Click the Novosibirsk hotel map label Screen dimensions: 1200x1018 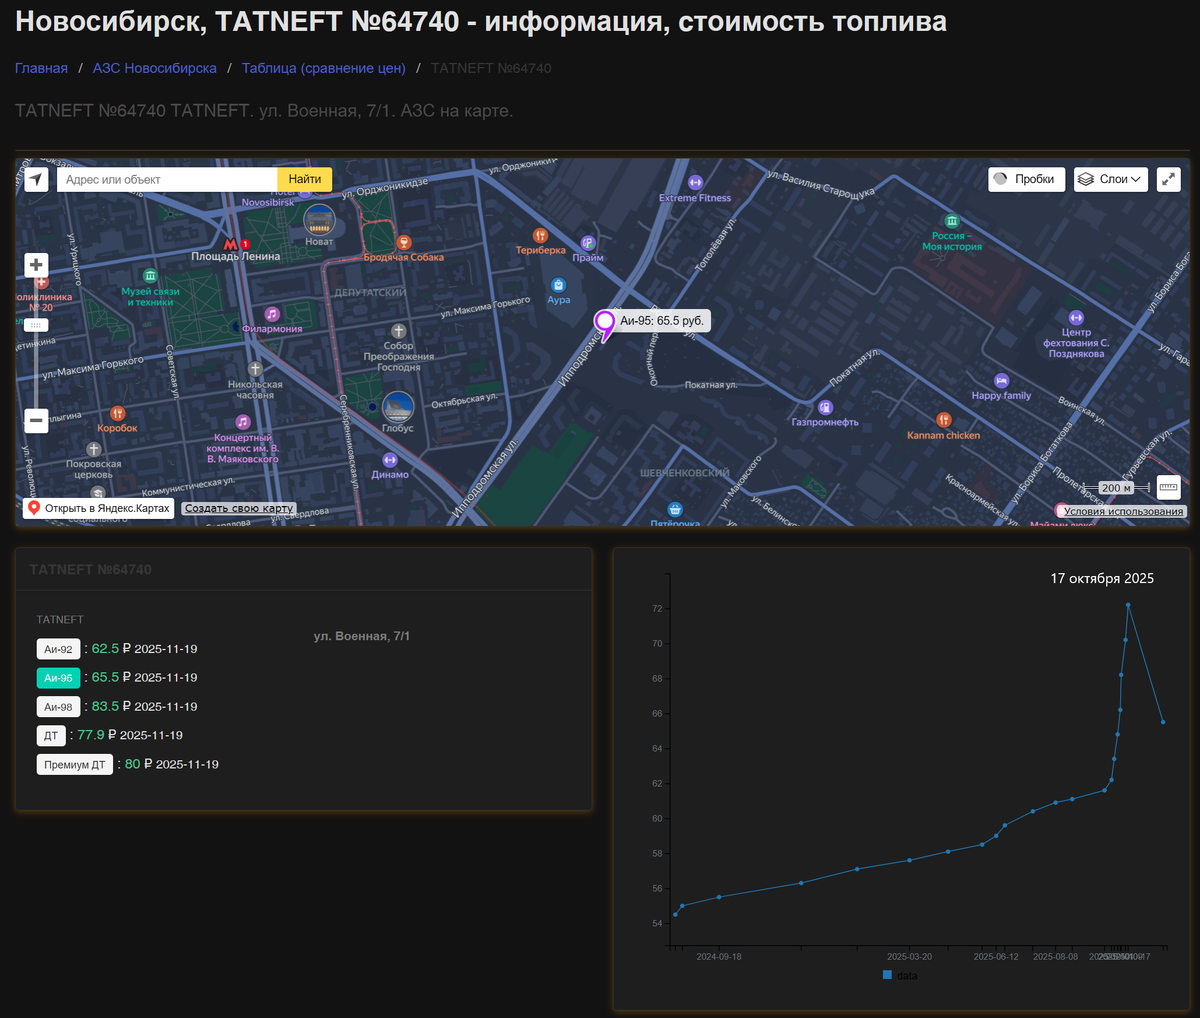(268, 202)
